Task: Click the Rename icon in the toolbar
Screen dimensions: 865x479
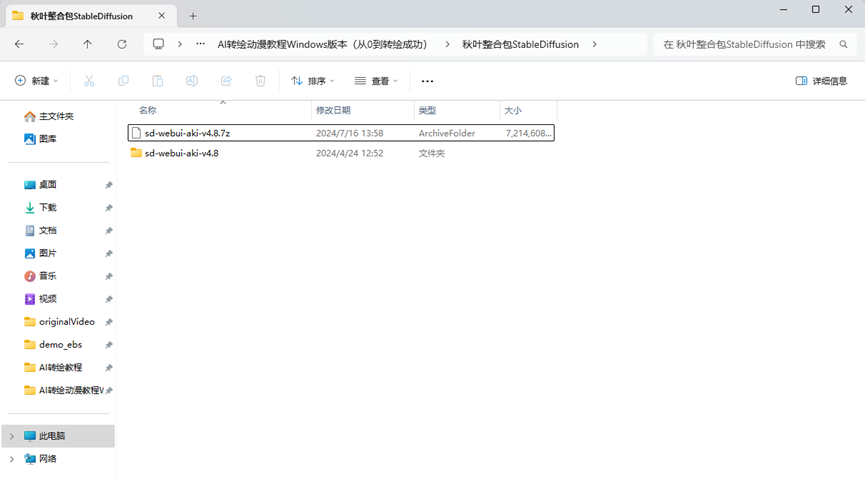Action: point(191,81)
